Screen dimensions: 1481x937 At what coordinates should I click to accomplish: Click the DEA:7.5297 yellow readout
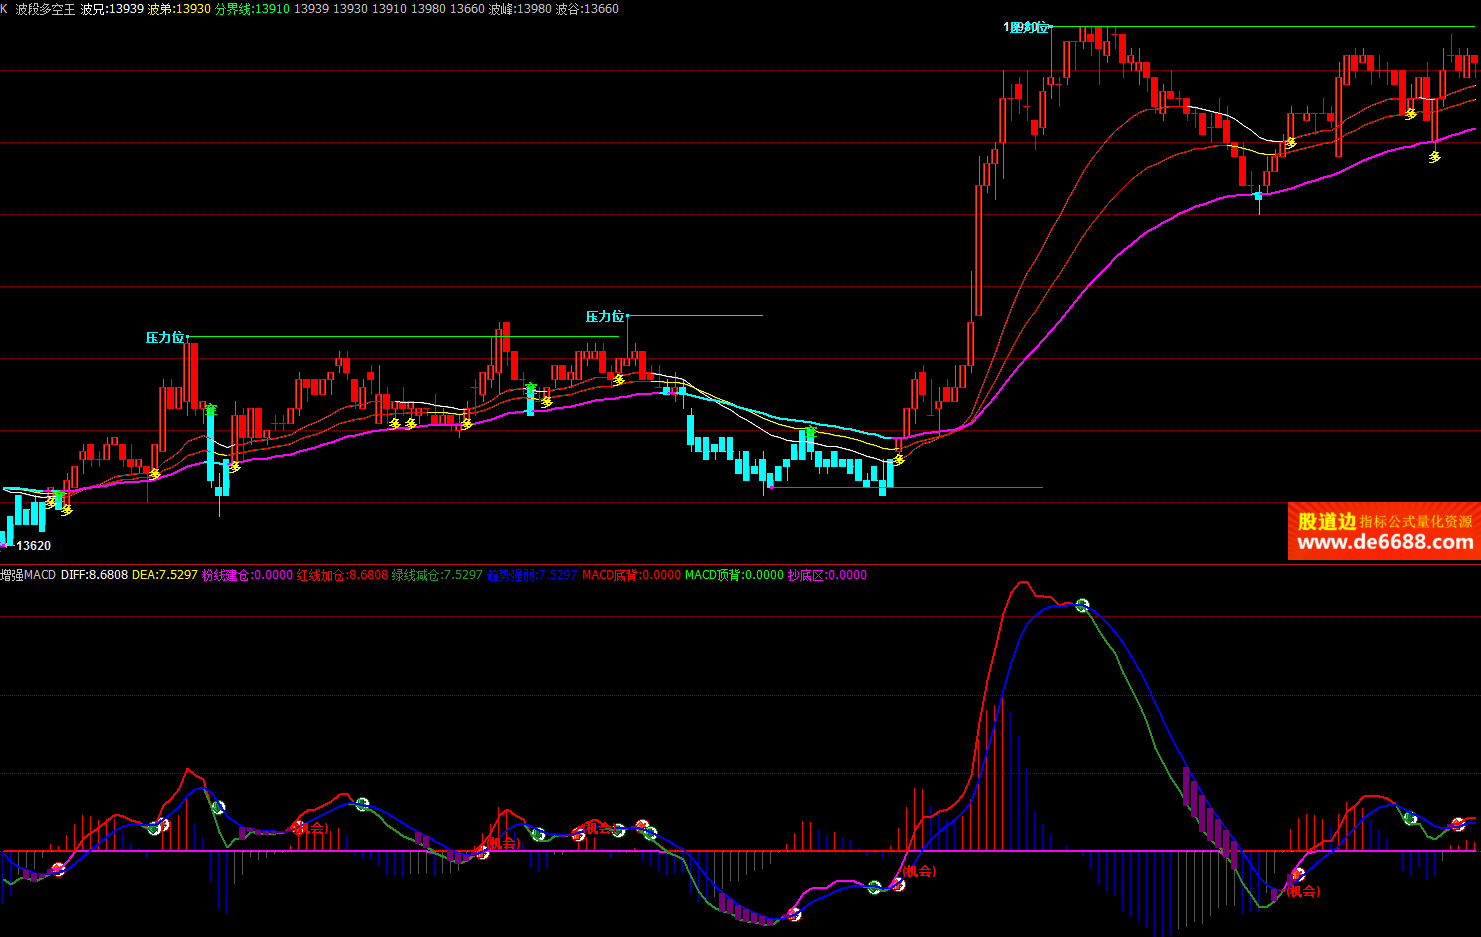pos(165,575)
